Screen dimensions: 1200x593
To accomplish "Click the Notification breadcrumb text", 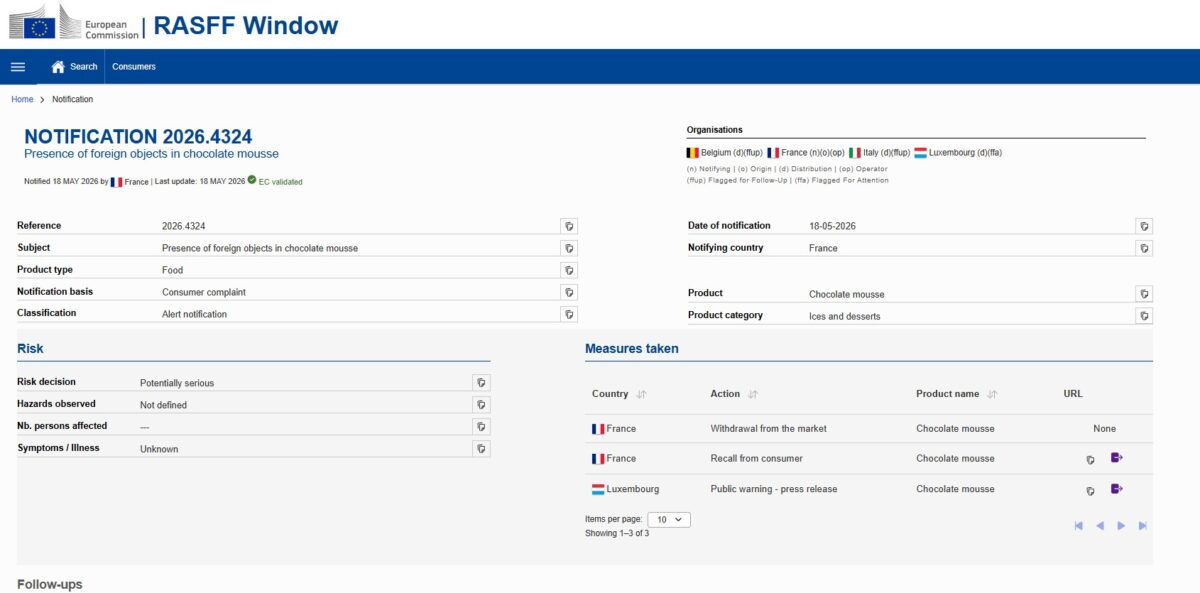I will (72, 99).
